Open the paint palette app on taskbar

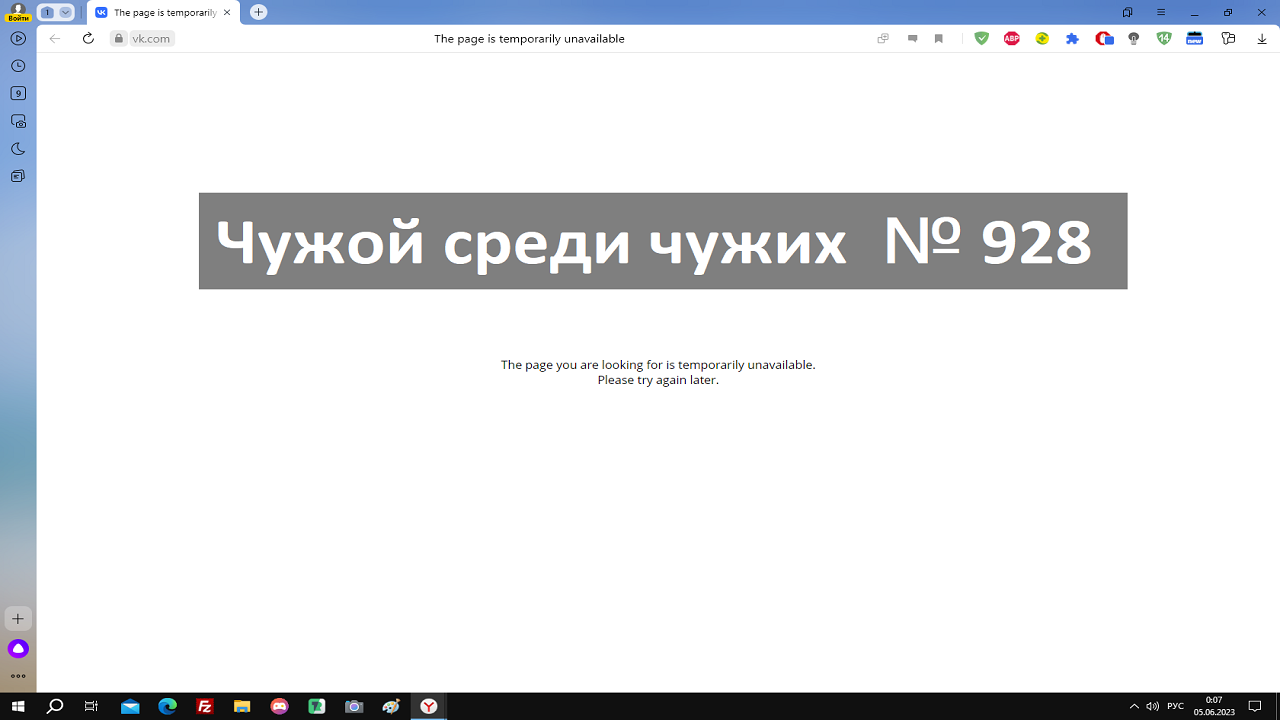(x=391, y=706)
